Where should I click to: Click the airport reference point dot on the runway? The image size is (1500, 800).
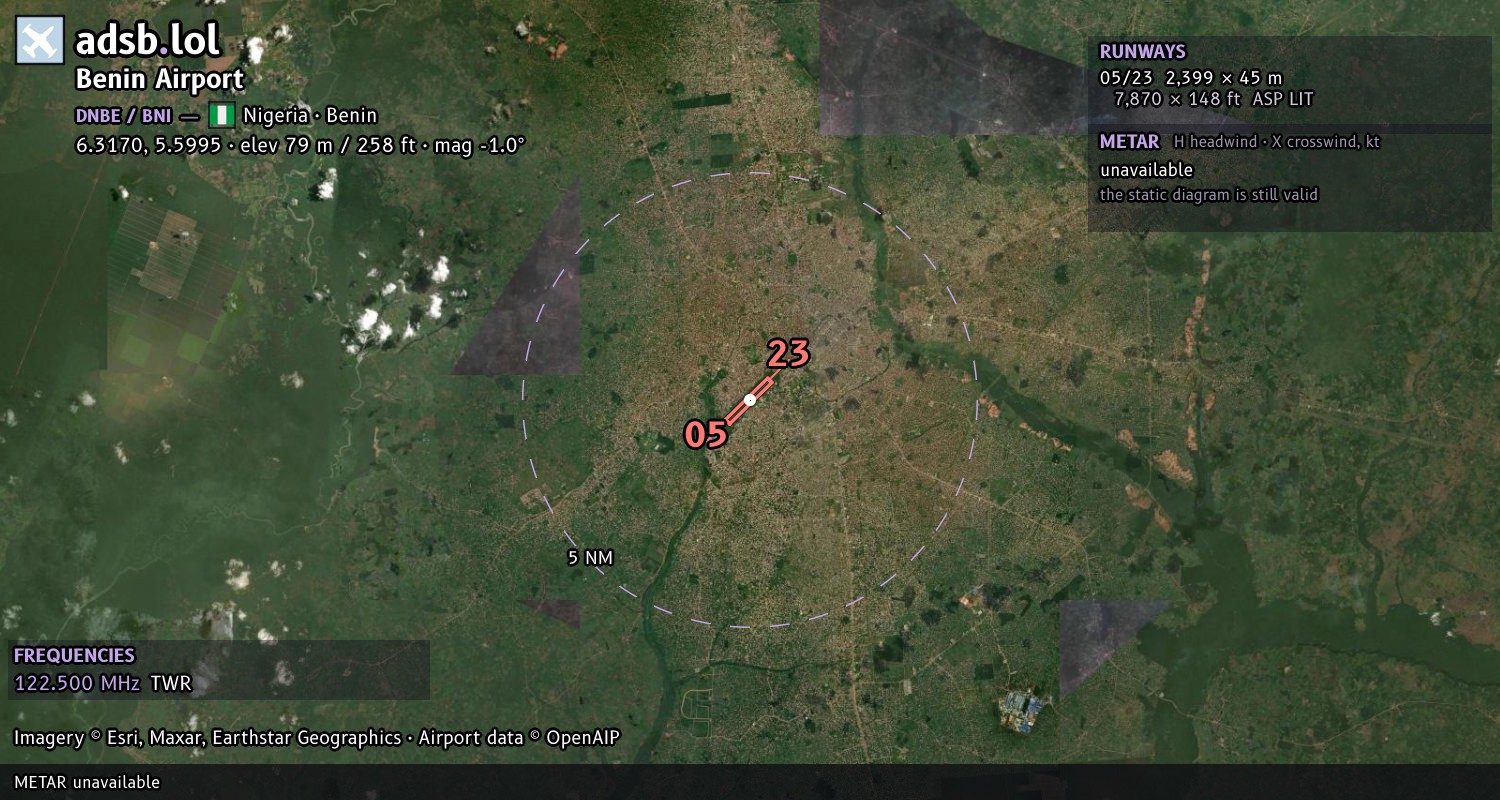[750, 400]
